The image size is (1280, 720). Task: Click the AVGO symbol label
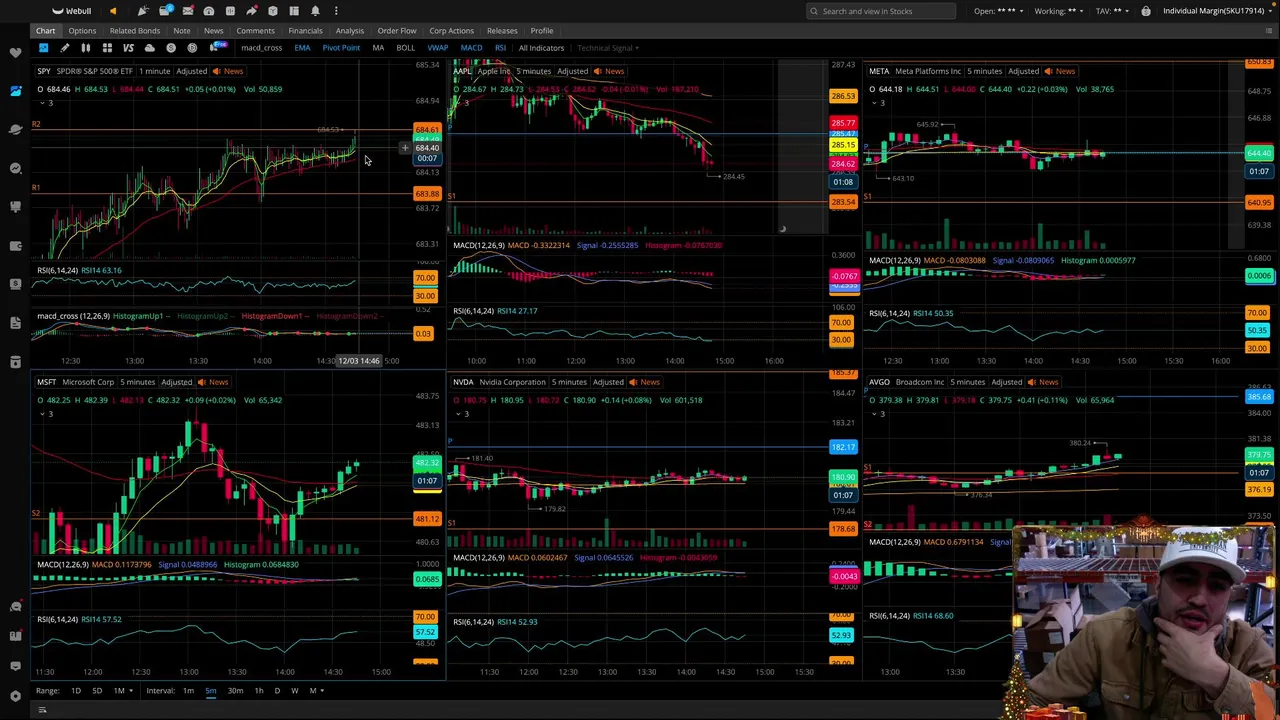pos(879,382)
